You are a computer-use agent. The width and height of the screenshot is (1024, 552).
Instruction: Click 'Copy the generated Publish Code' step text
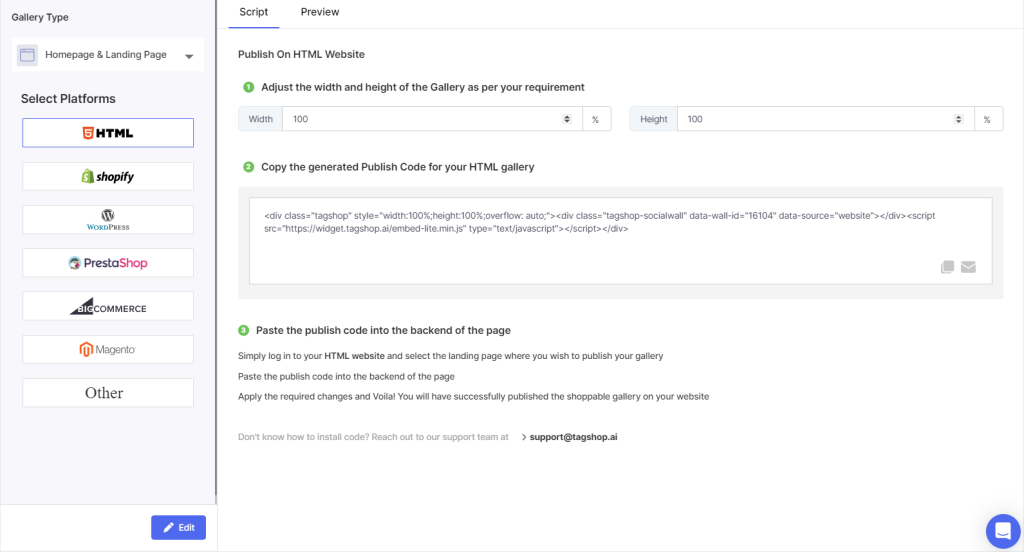tap(398, 167)
